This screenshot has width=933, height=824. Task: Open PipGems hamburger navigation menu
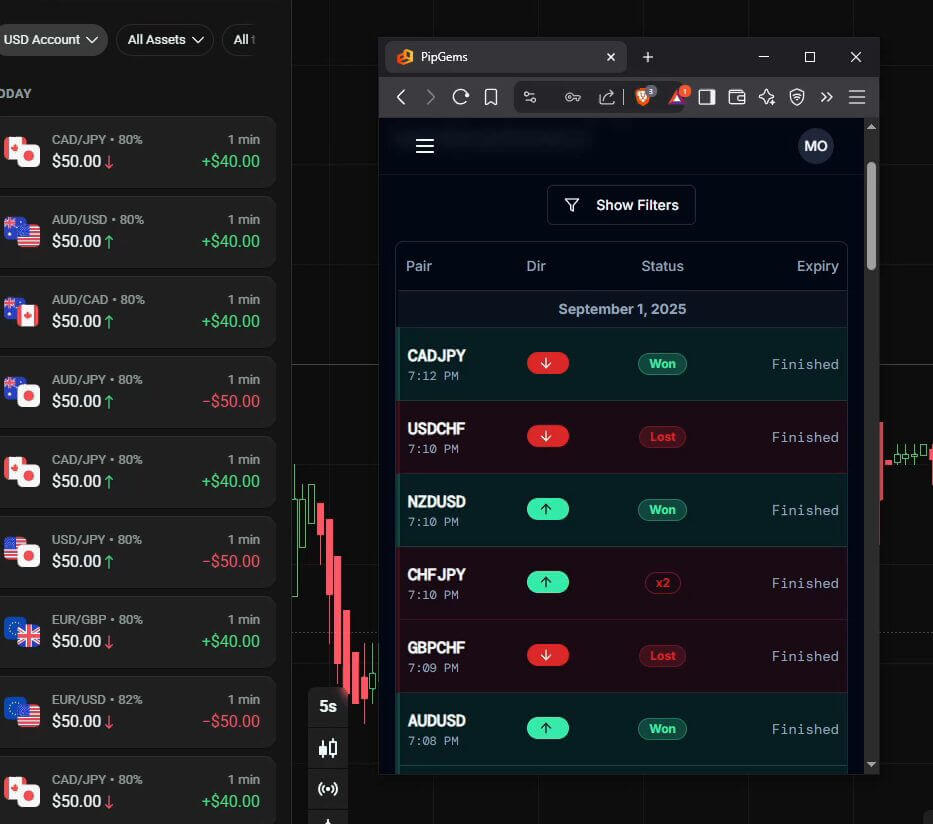pos(424,146)
